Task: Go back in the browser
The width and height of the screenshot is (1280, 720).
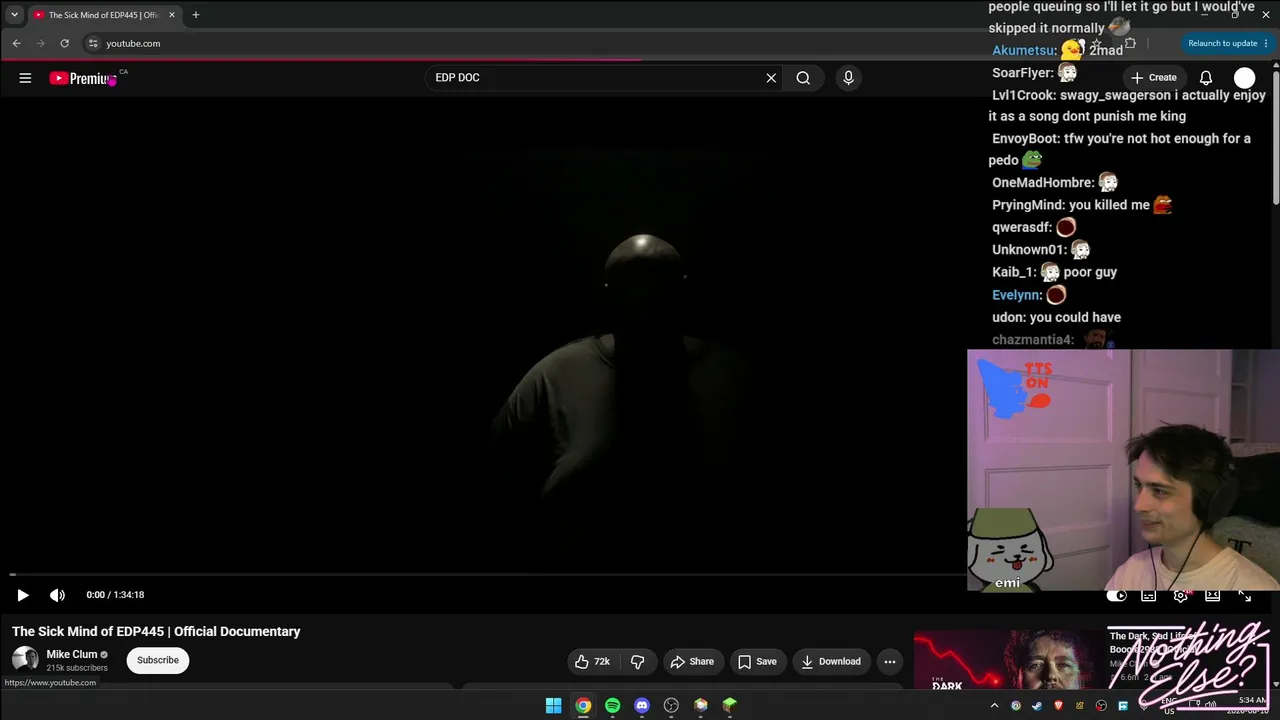Action: [x=16, y=43]
